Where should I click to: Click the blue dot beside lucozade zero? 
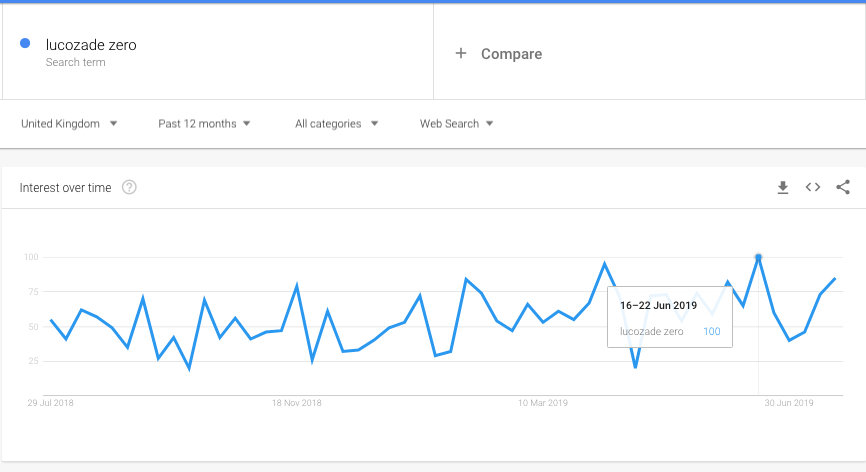point(25,43)
